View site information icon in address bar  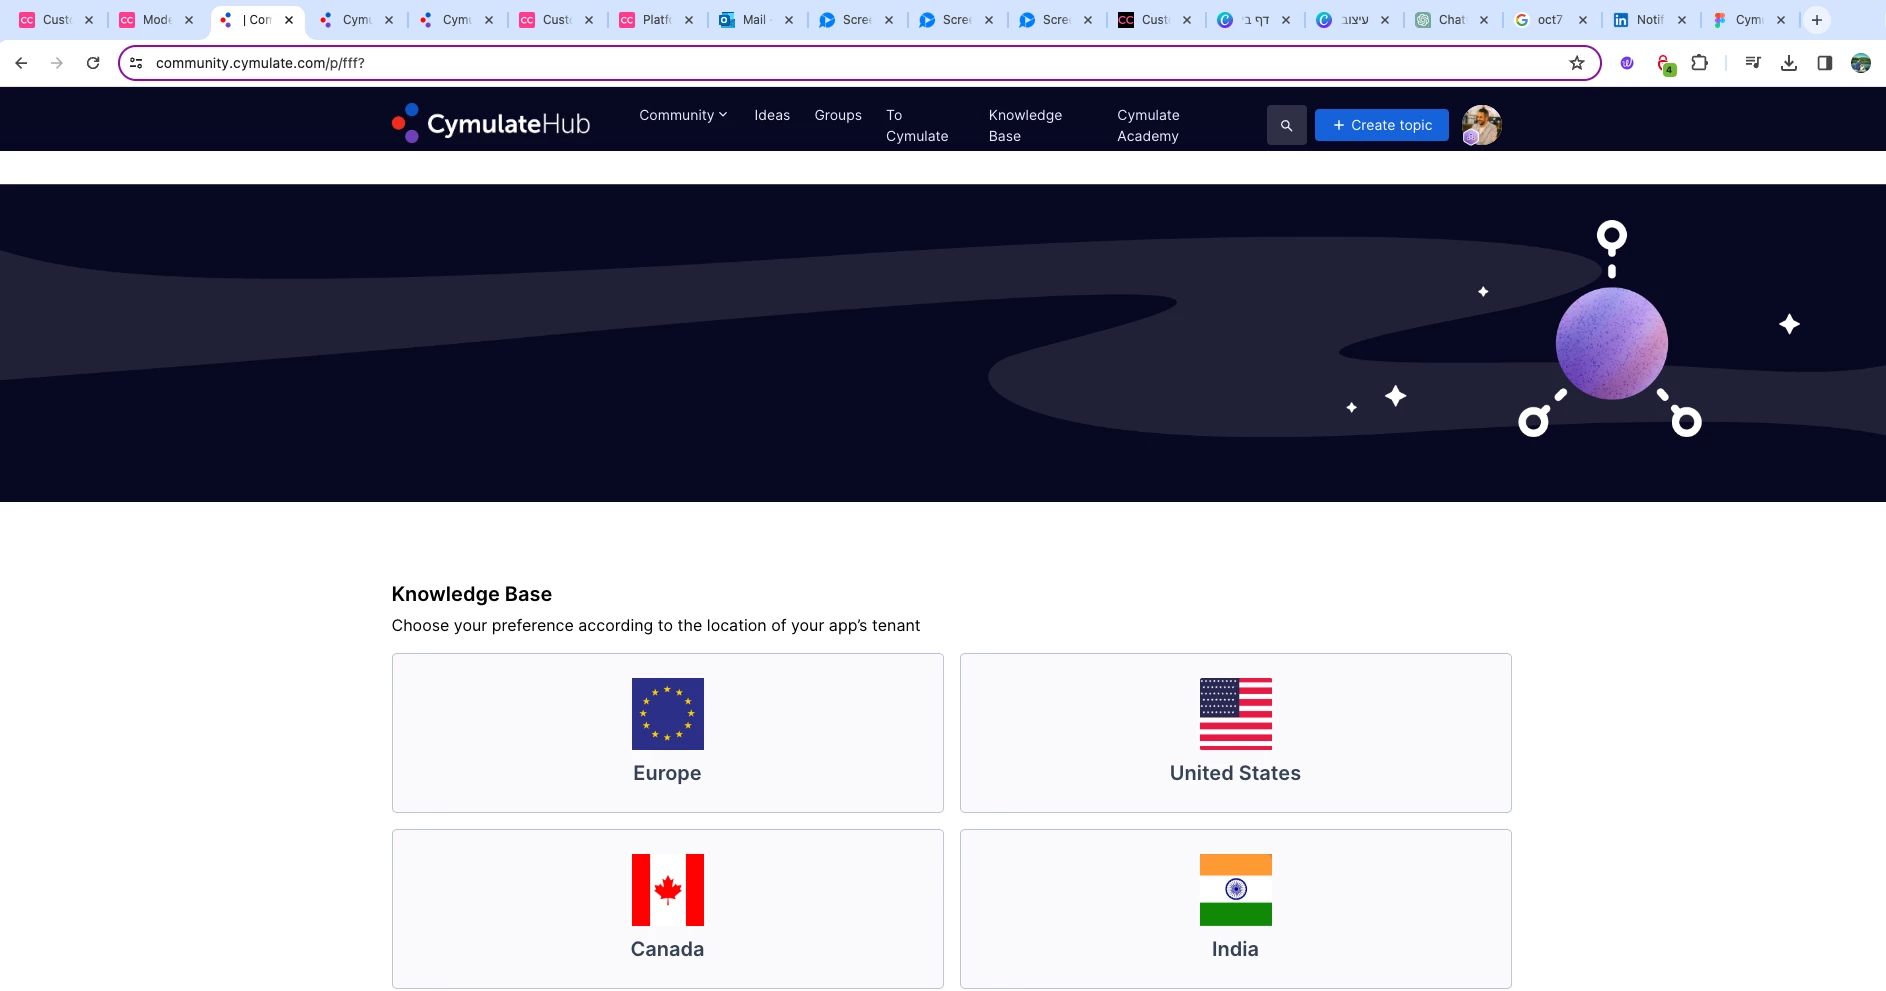click(x=136, y=63)
